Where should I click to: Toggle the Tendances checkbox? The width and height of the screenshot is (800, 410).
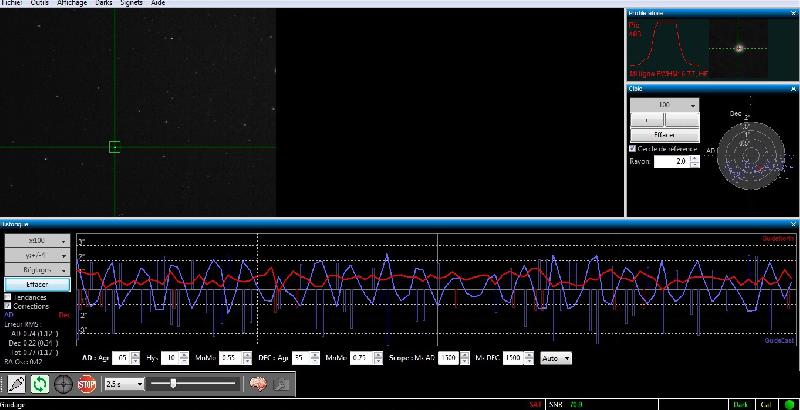click(x=8, y=297)
